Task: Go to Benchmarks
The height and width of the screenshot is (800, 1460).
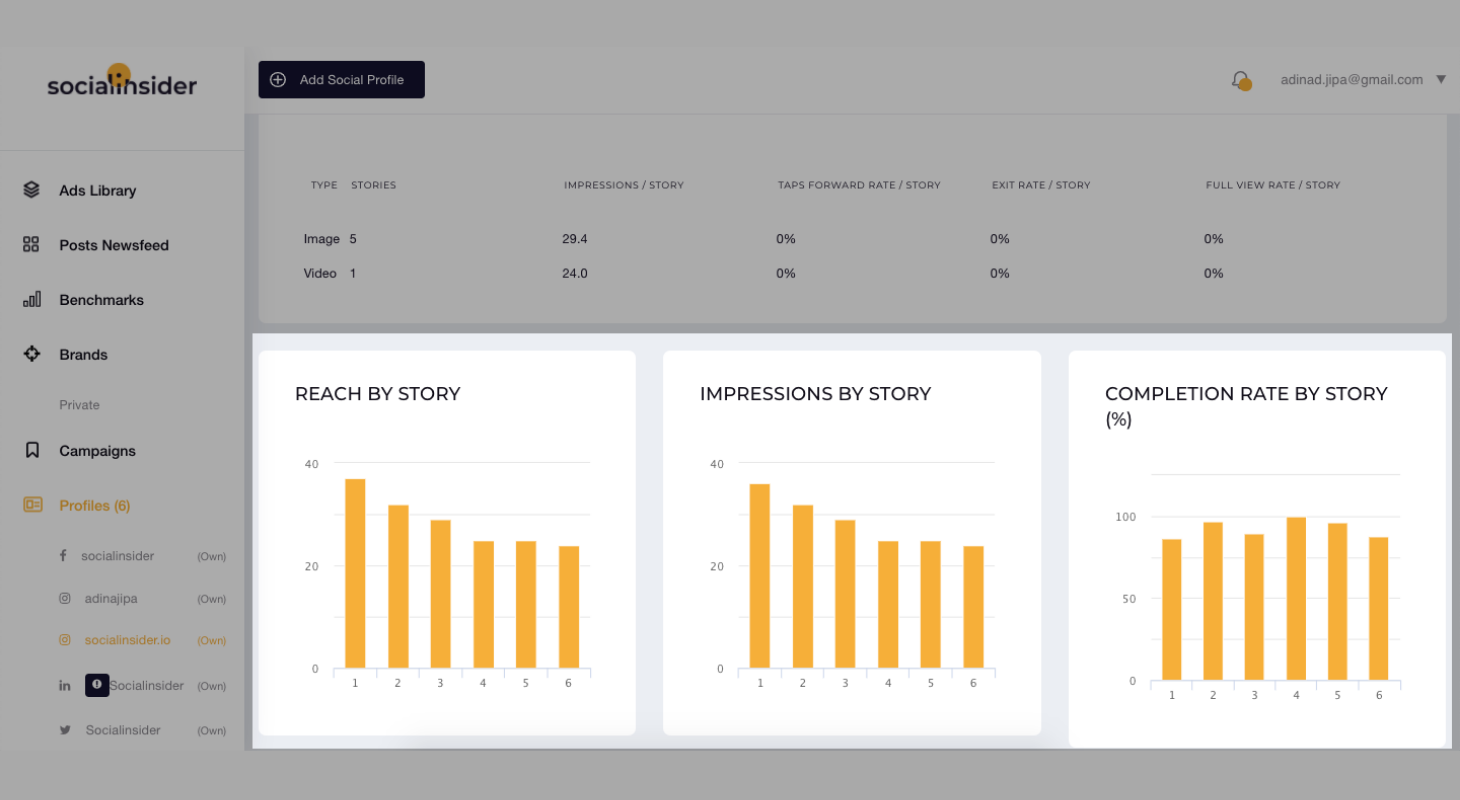Action: (x=101, y=300)
